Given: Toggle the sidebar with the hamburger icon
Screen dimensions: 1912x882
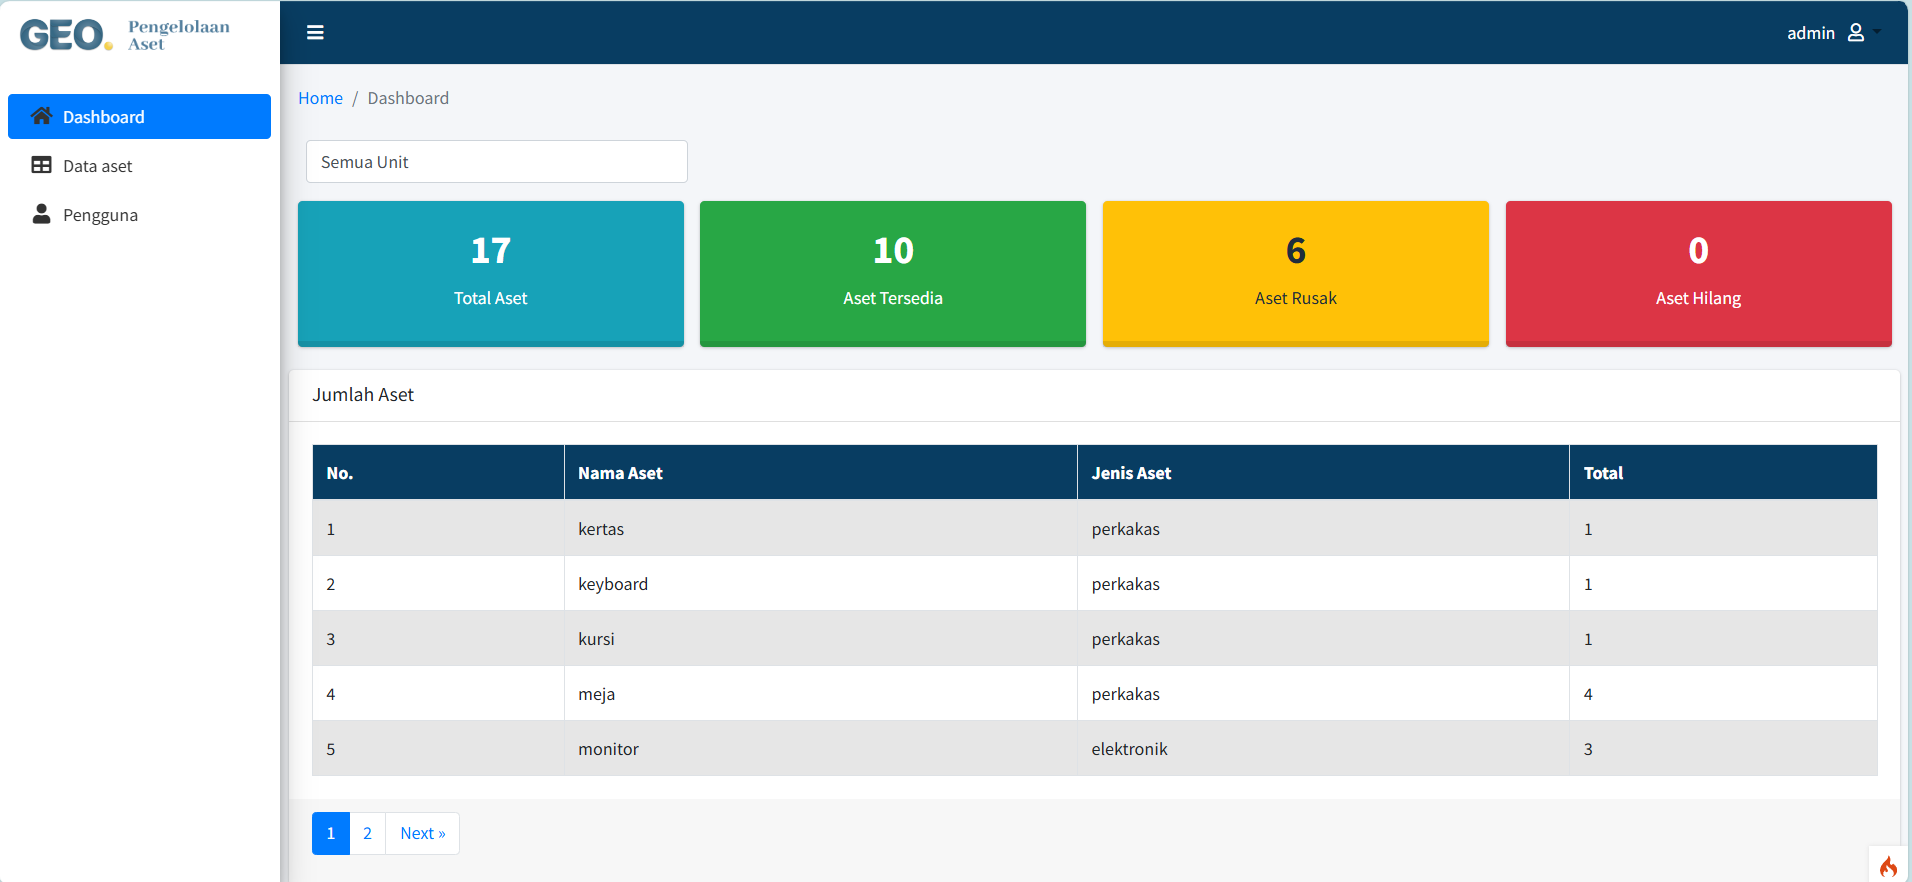Looking at the screenshot, I should pyautogui.click(x=315, y=33).
